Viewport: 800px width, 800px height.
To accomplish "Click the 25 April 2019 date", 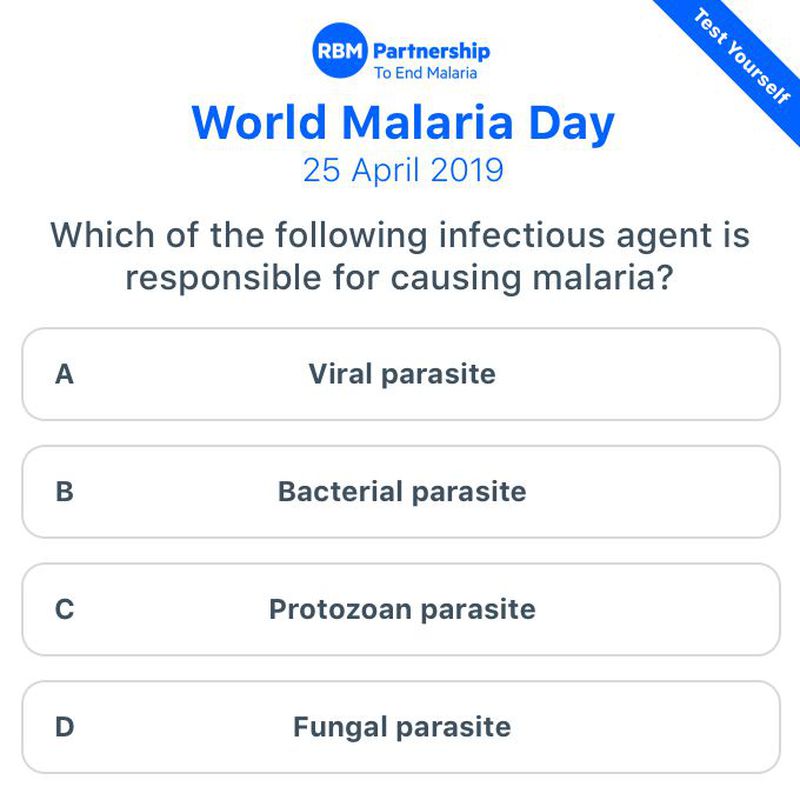I will tap(402, 170).
